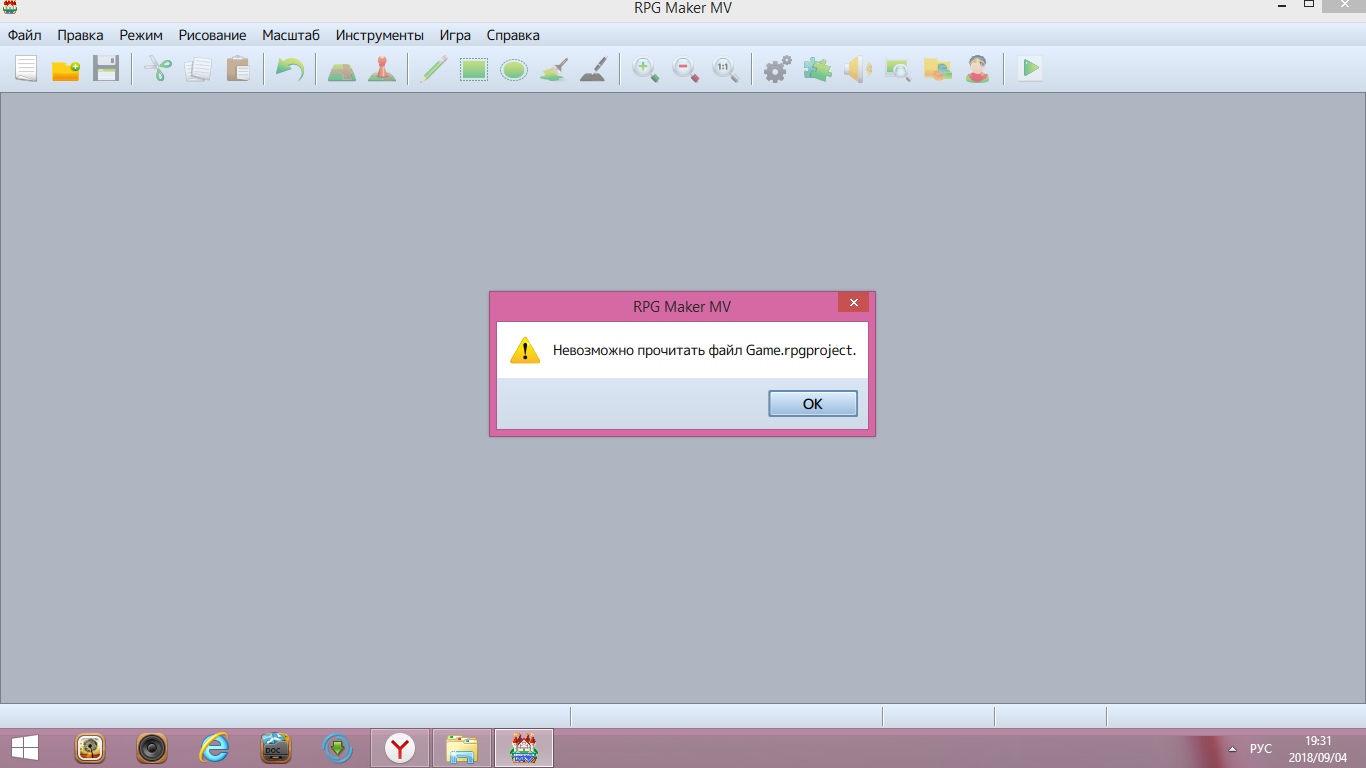The width and height of the screenshot is (1366, 768).
Task: Open the Plugin Manager puzzle icon
Action: (x=817, y=69)
